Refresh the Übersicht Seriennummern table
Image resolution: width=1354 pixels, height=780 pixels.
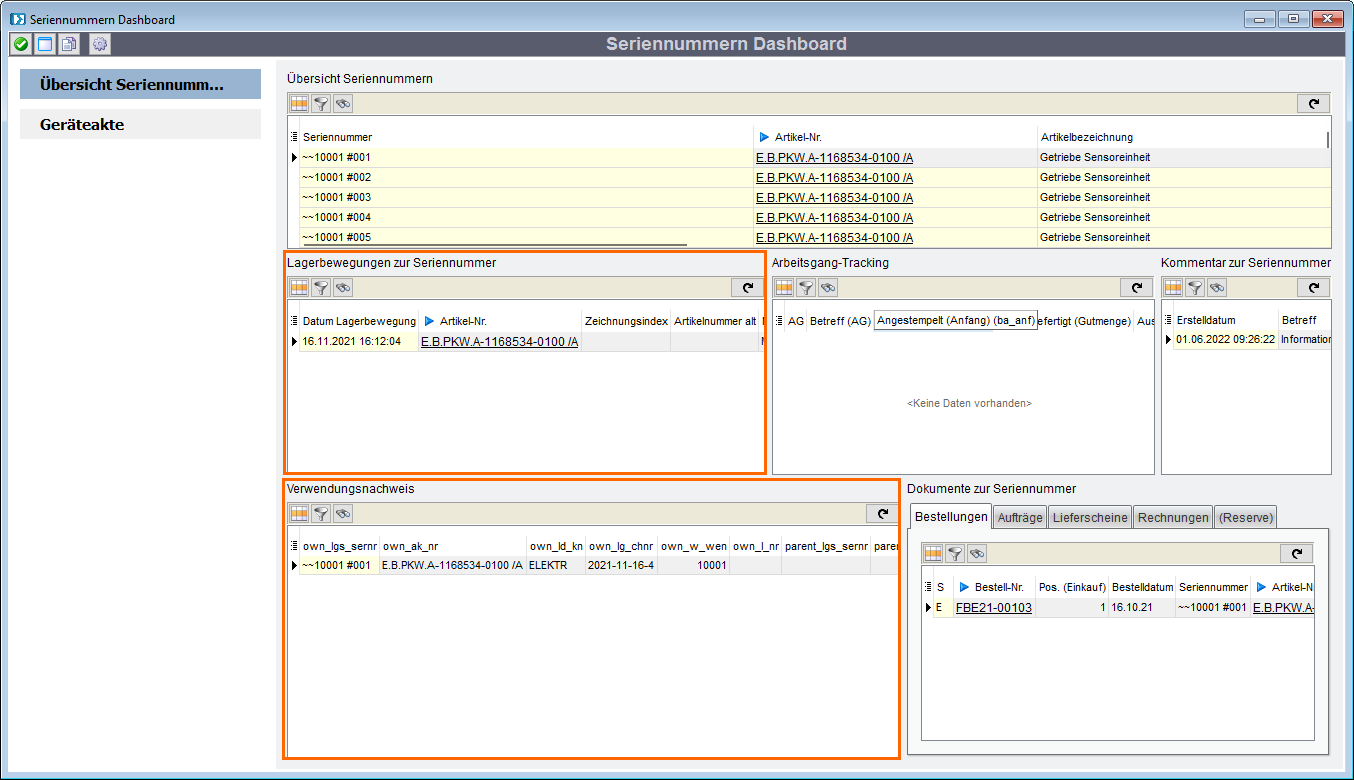(x=1313, y=103)
